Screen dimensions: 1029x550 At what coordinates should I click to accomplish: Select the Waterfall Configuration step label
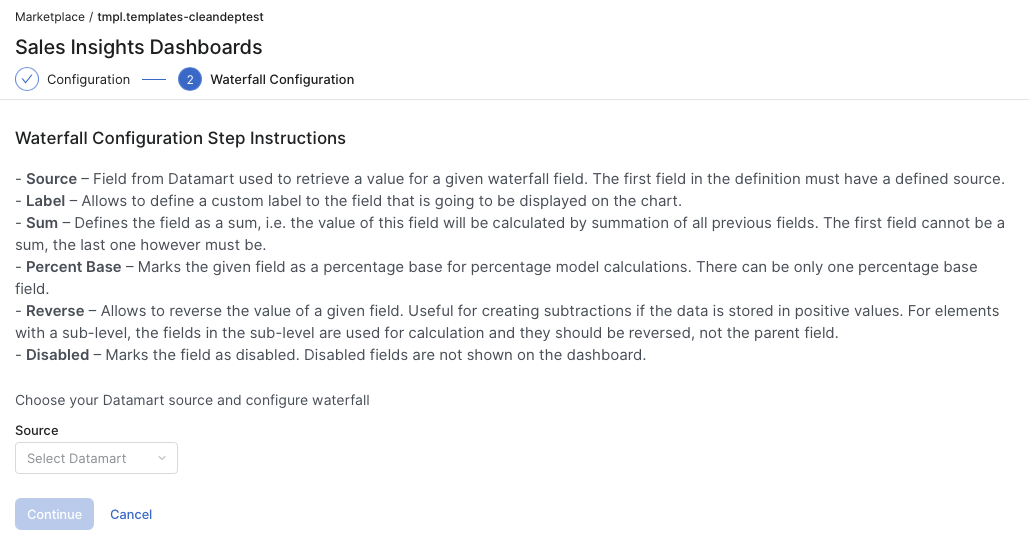click(282, 79)
